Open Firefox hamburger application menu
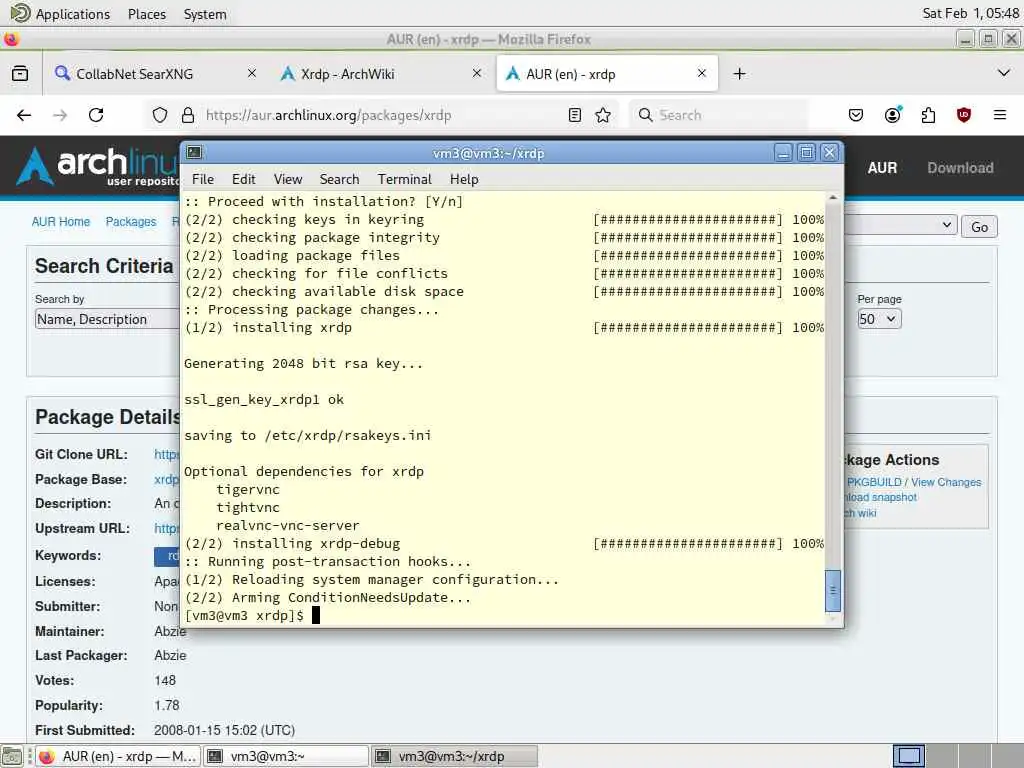This screenshot has width=1024, height=768. point(1000,116)
